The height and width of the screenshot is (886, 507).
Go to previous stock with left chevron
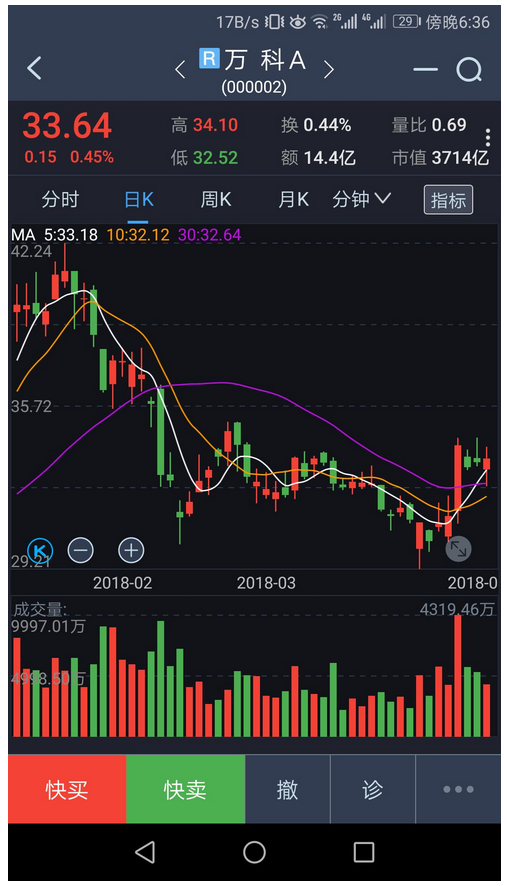(180, 70)
